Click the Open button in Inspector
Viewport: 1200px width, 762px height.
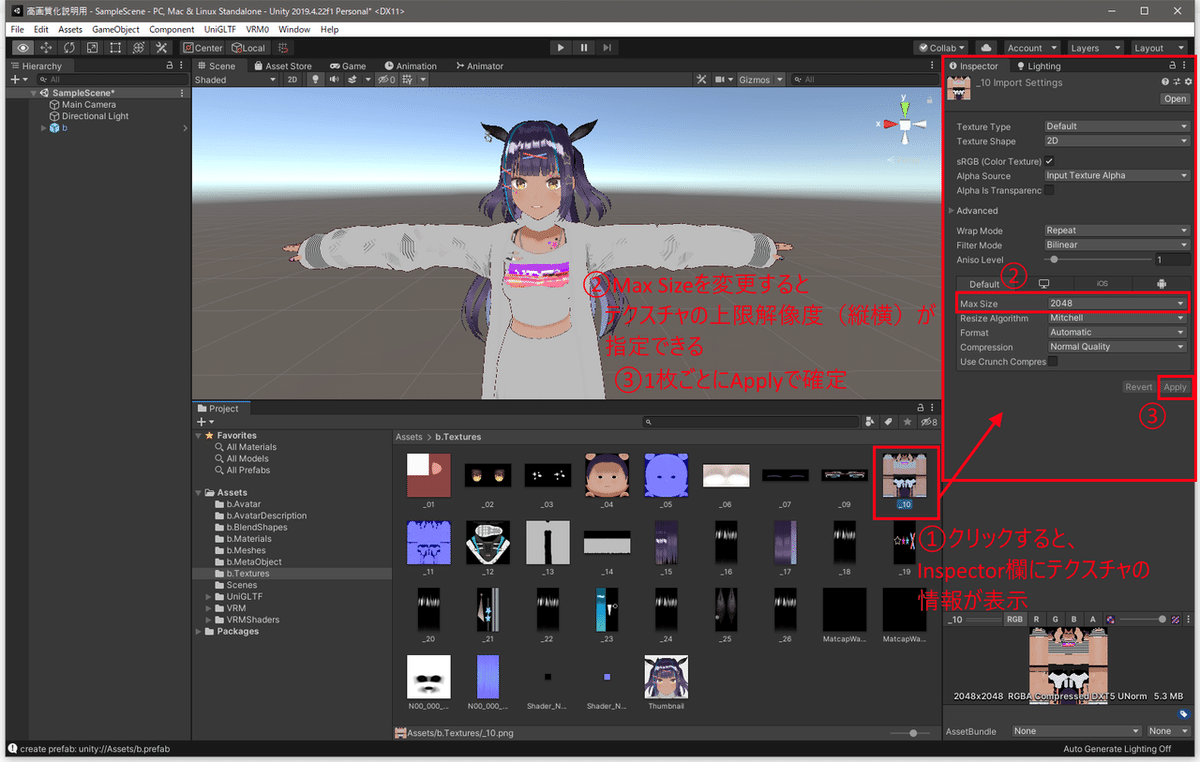[1175, 99]
